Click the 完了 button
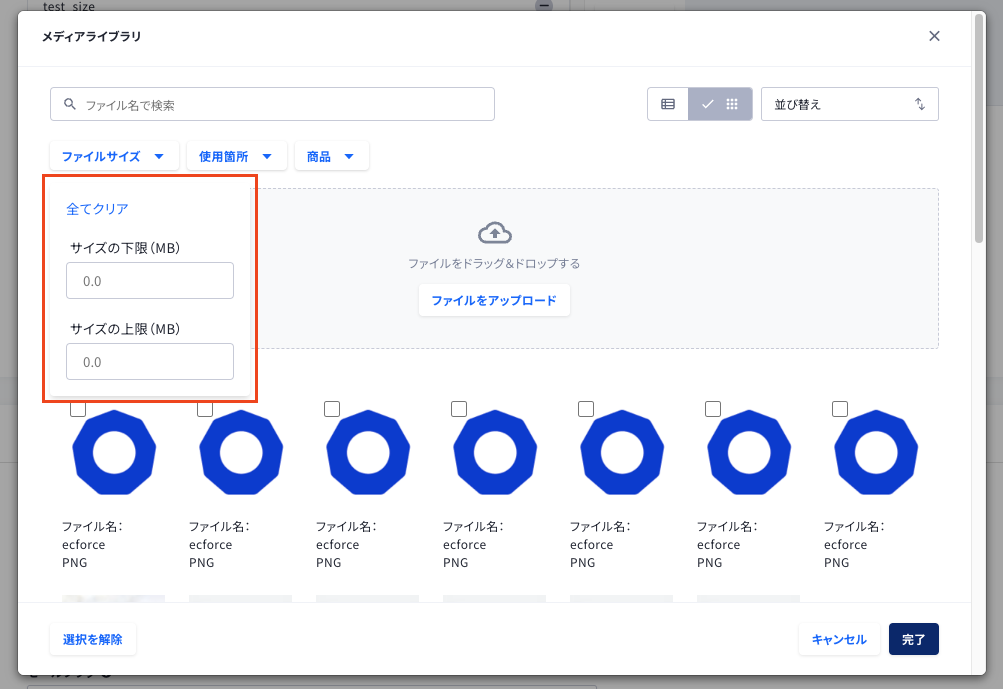 coord(913,639)
